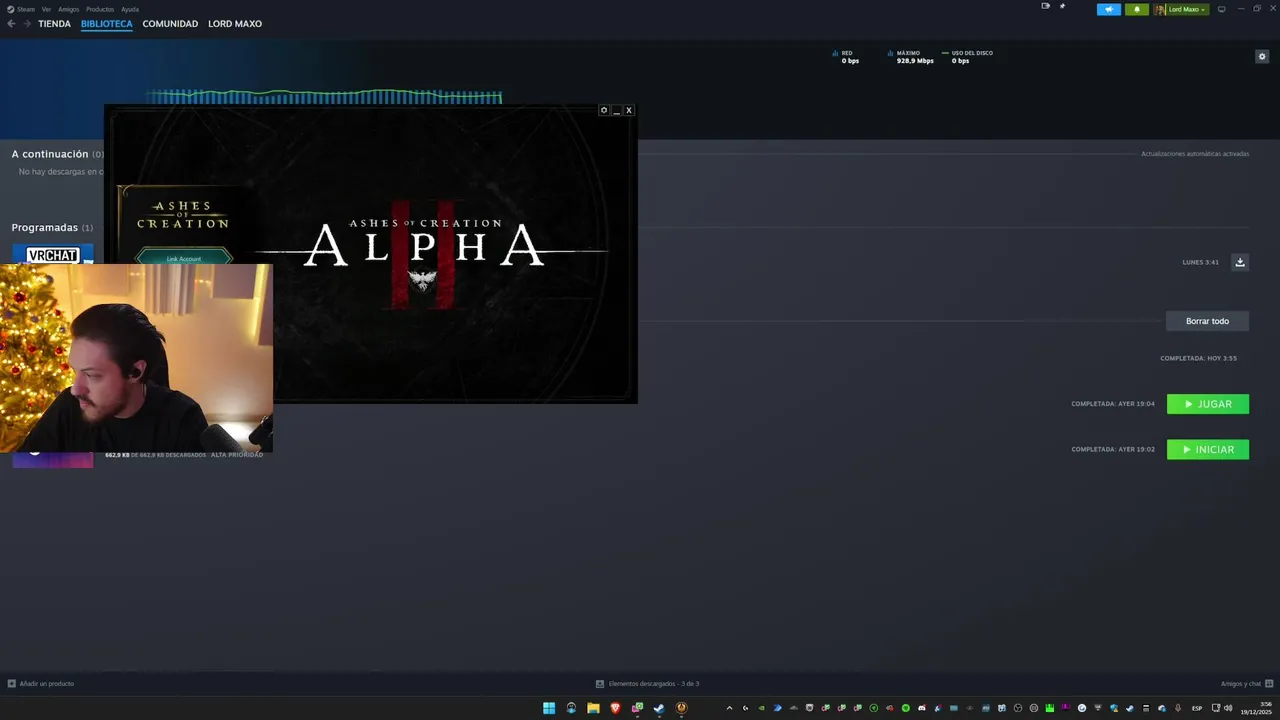Open File Explorer from the taskbar
This screenshot has width=1280, height=720.
pos(593,708)
